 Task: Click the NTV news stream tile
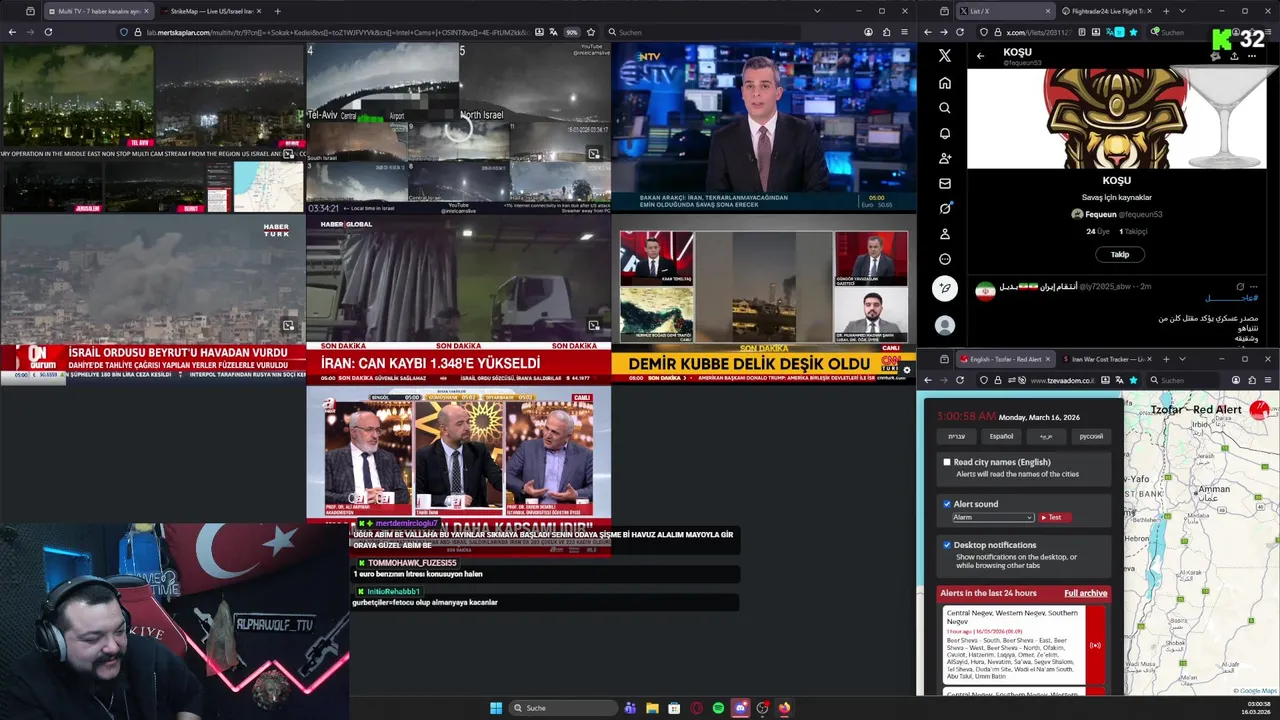tap(764, 127)
